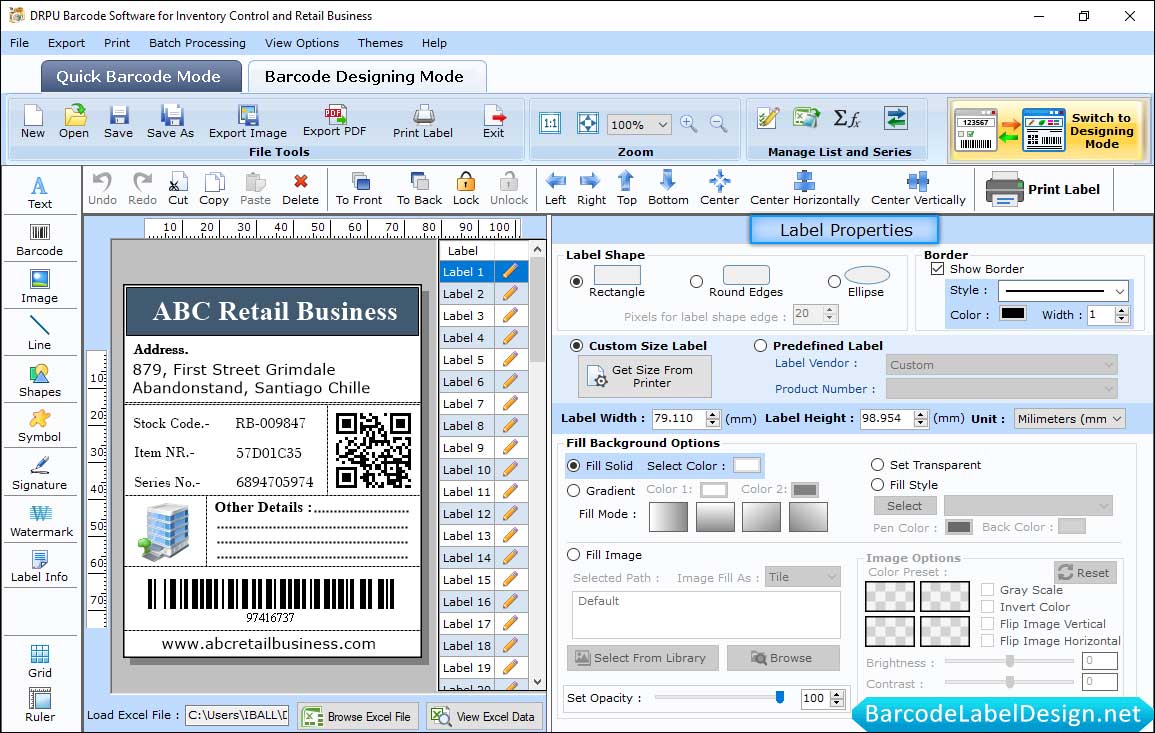Switch to Barcode Designing Mode tab

pos(367,77)
